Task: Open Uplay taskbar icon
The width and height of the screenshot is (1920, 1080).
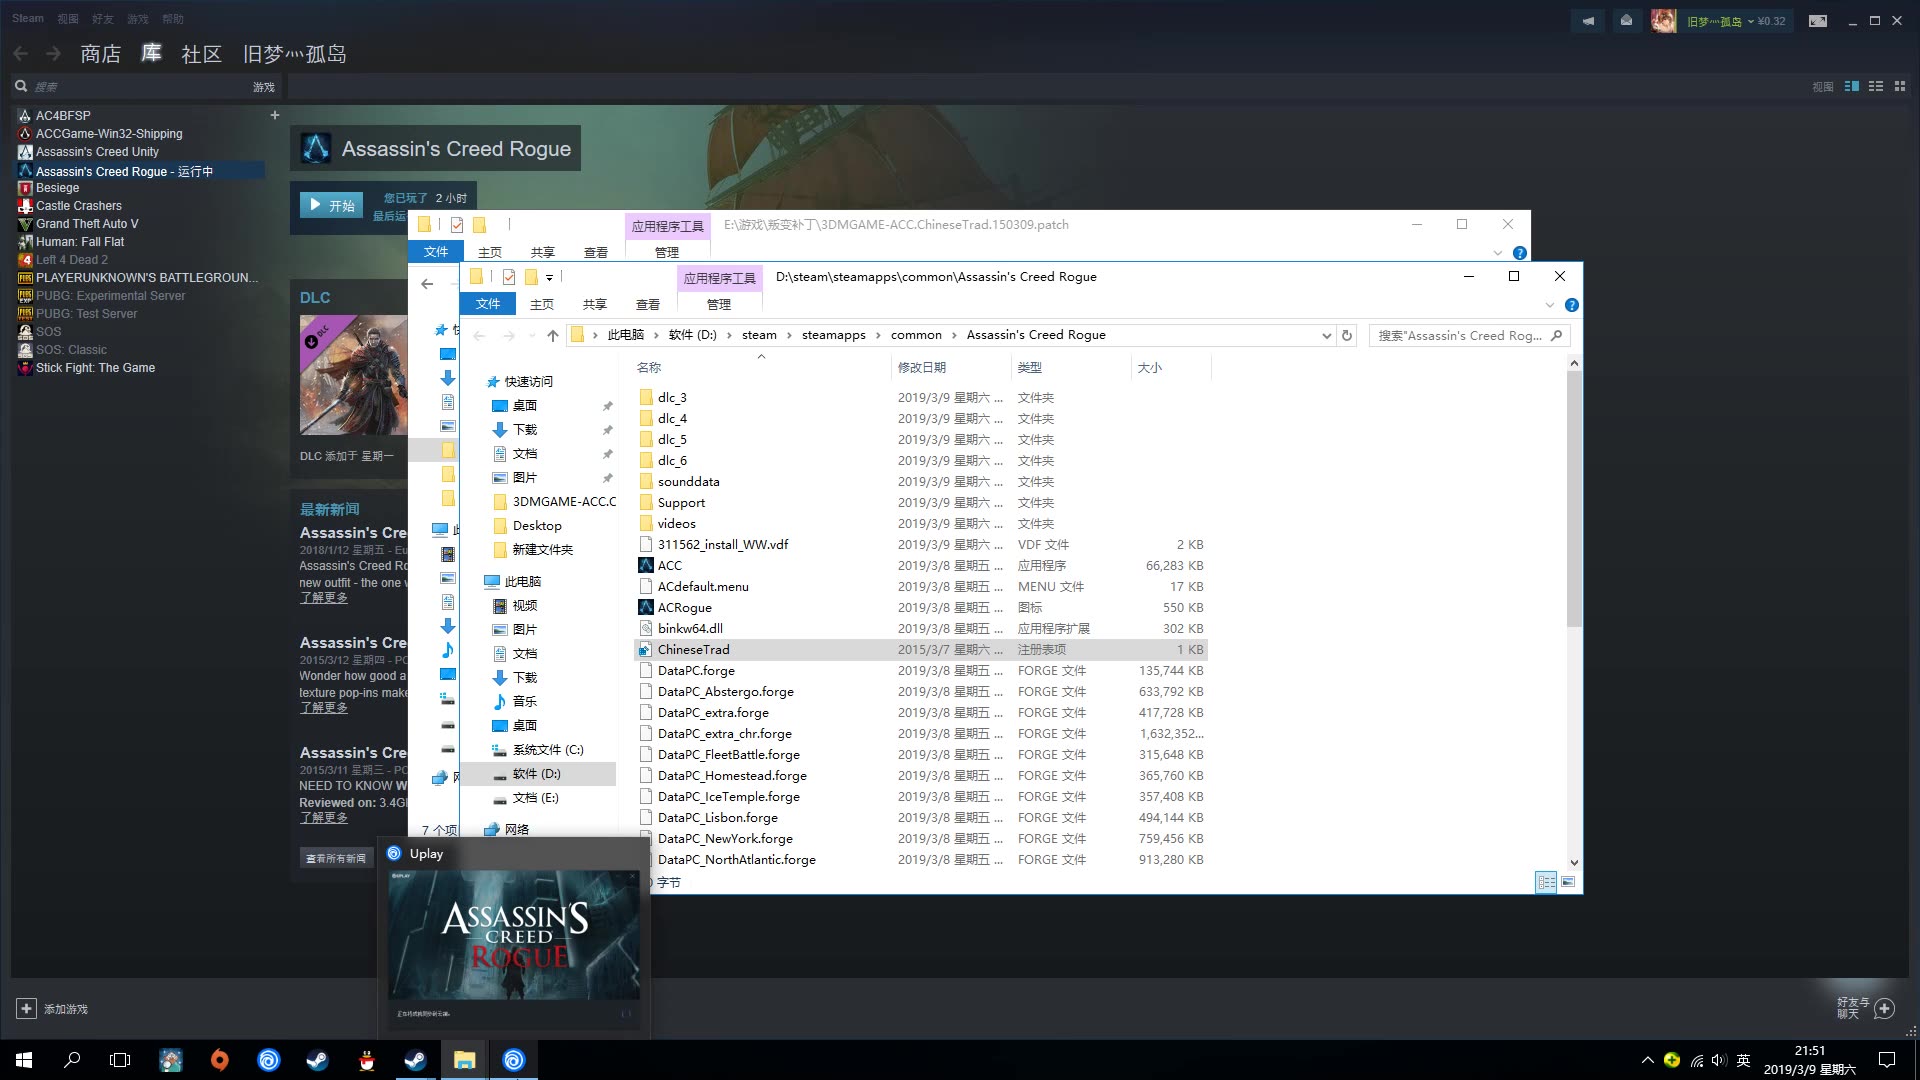Action: [513, 1060]
